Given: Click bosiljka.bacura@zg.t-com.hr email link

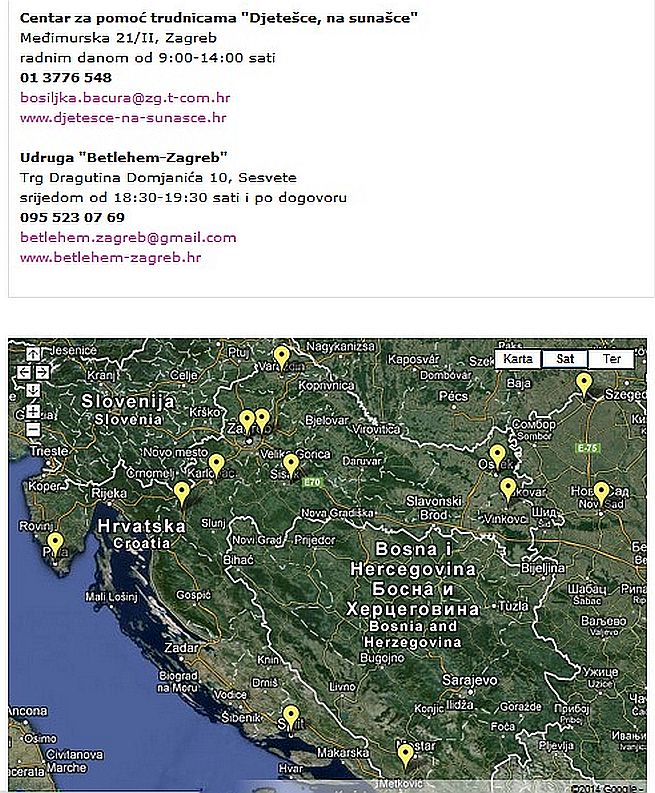Looking at the screenshot, I should (126, 97).
